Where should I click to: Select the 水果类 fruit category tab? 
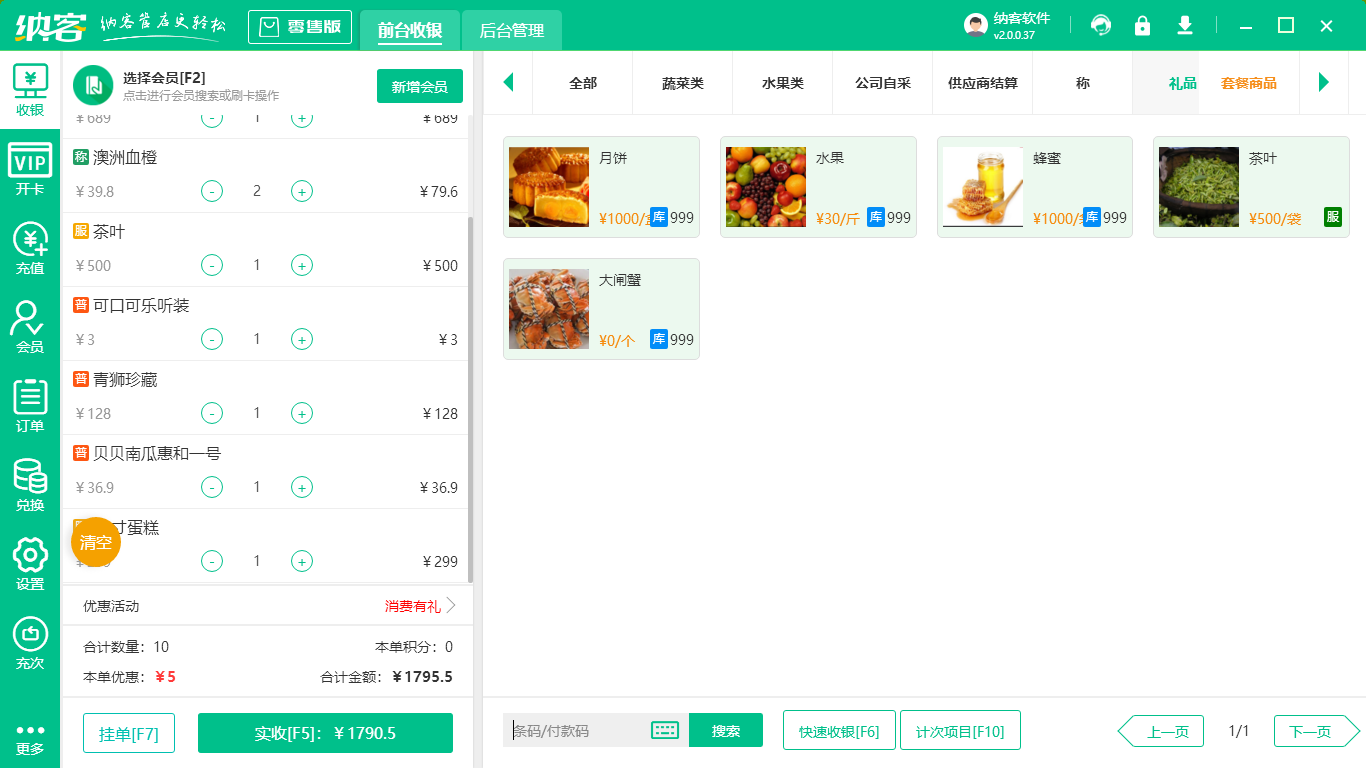click(x=782, y=83)
